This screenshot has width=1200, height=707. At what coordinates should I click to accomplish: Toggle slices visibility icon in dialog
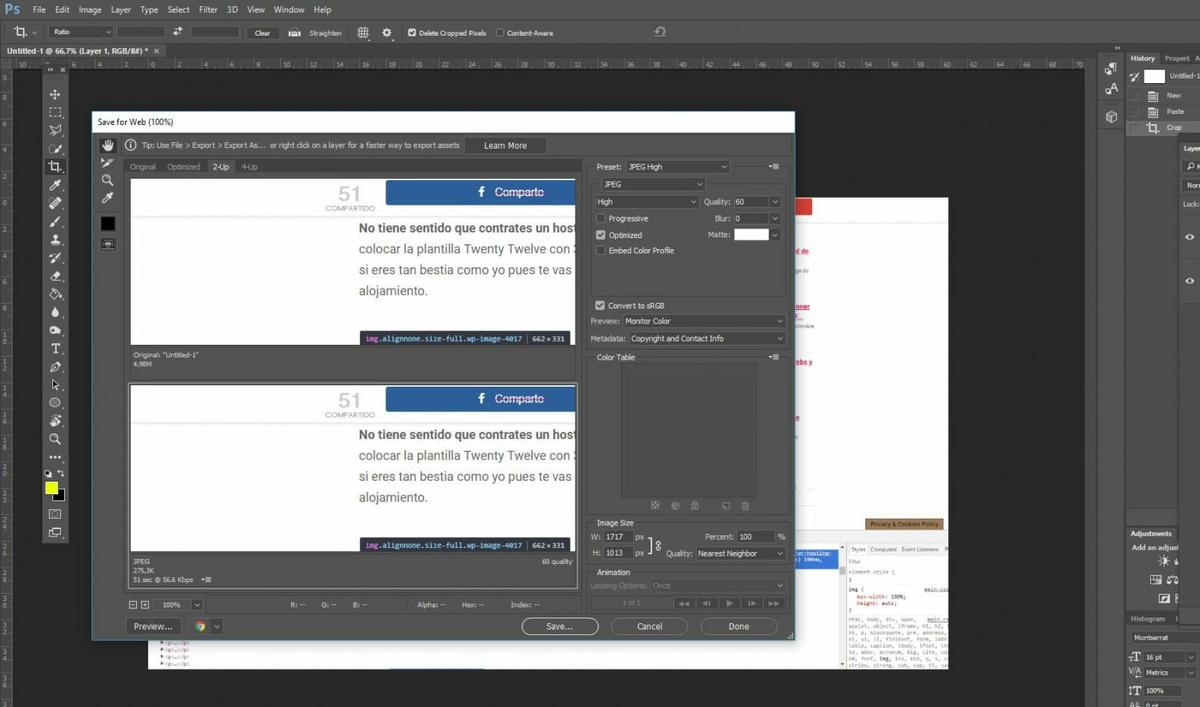click(107, 243)
